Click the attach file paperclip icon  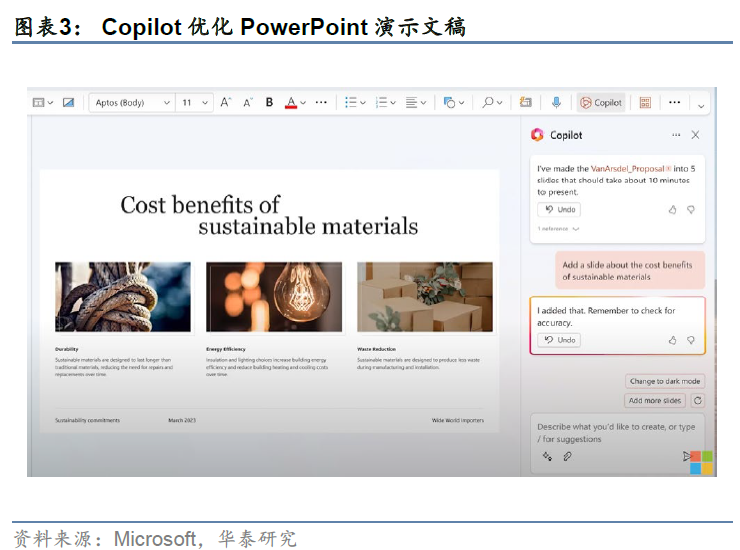[x=567, y=456]
